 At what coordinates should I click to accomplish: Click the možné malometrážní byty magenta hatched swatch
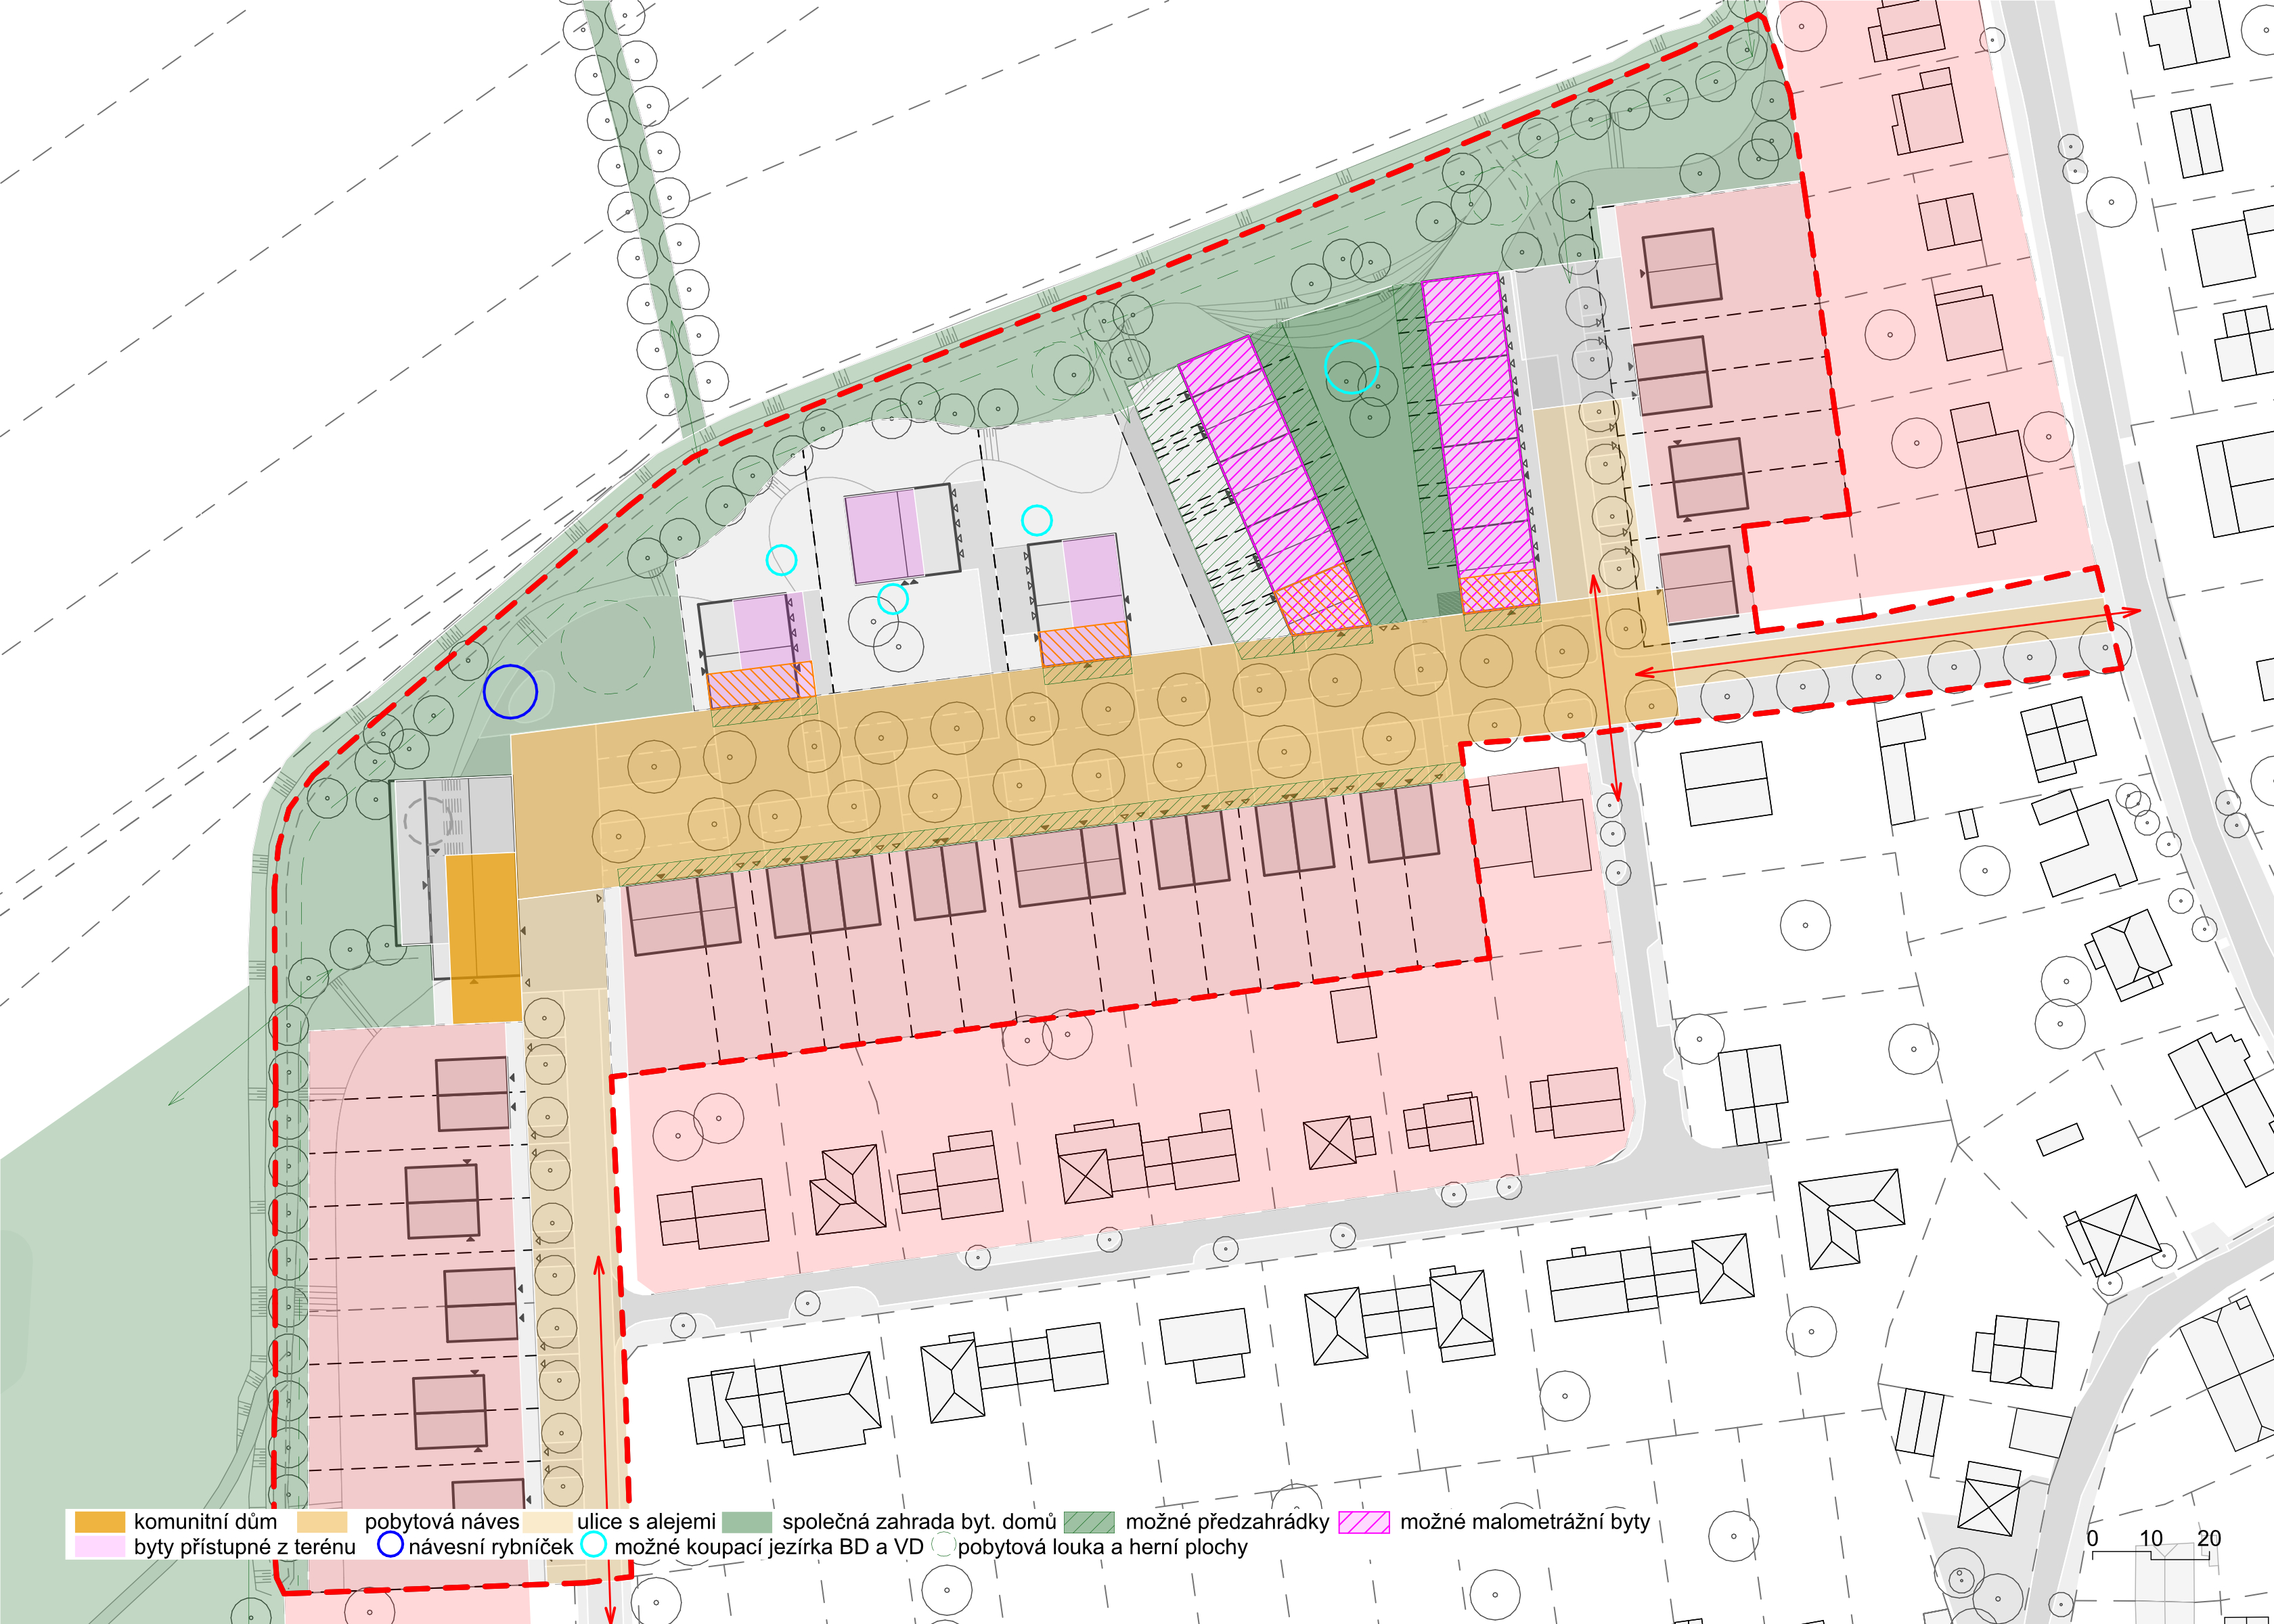pyautogui.click(x=1364, y=1522)
